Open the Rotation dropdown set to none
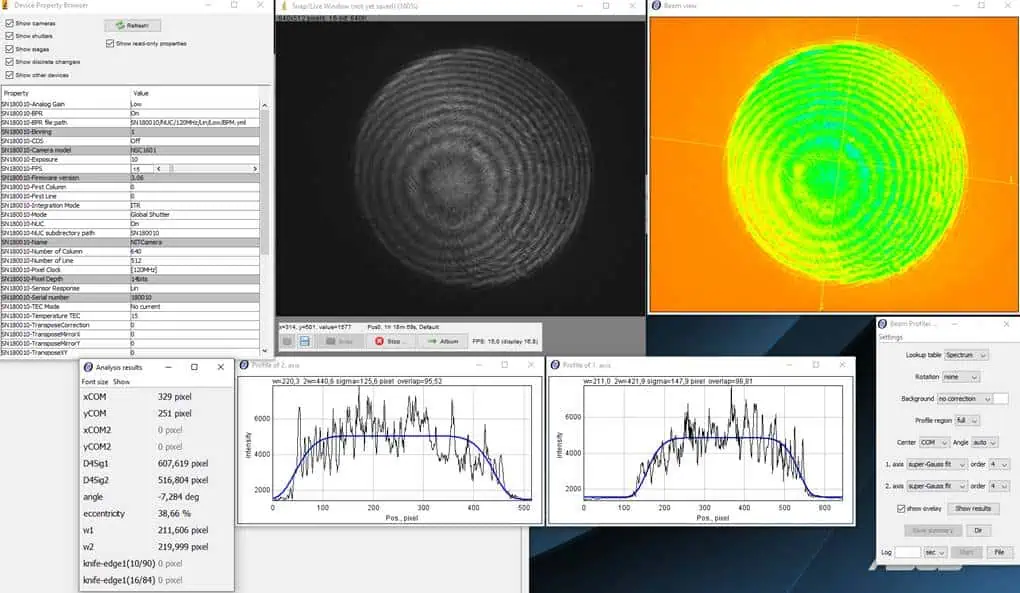1020x593 pixels. point(960,376)
